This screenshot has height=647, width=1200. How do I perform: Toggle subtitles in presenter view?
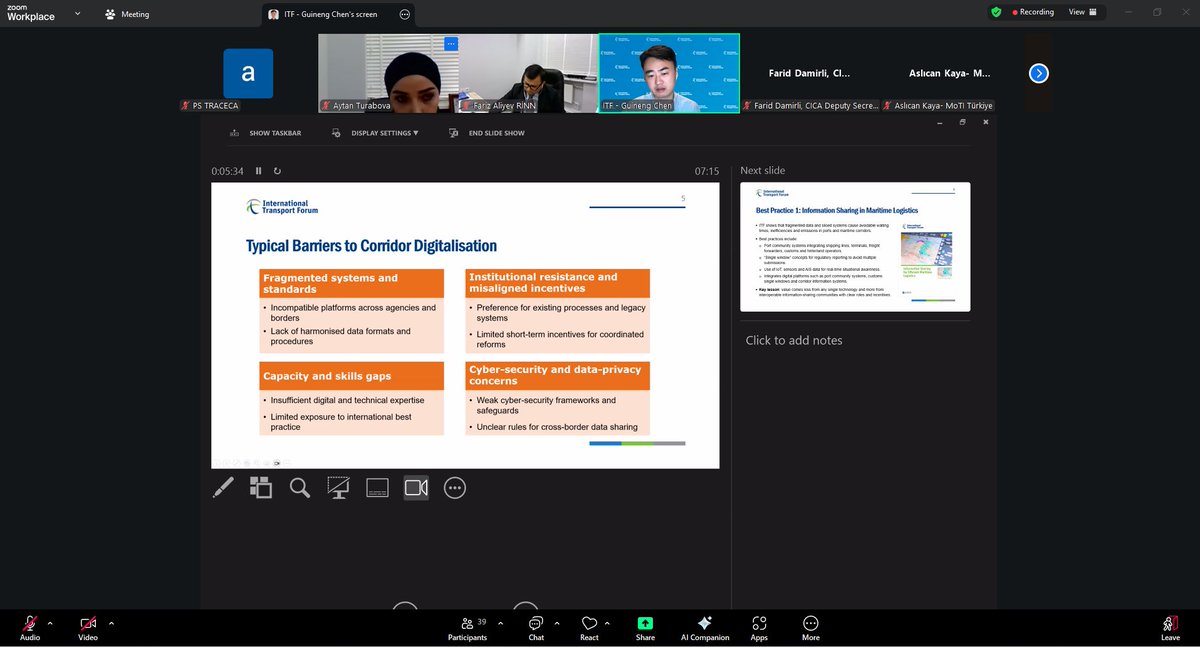point(377,487)
